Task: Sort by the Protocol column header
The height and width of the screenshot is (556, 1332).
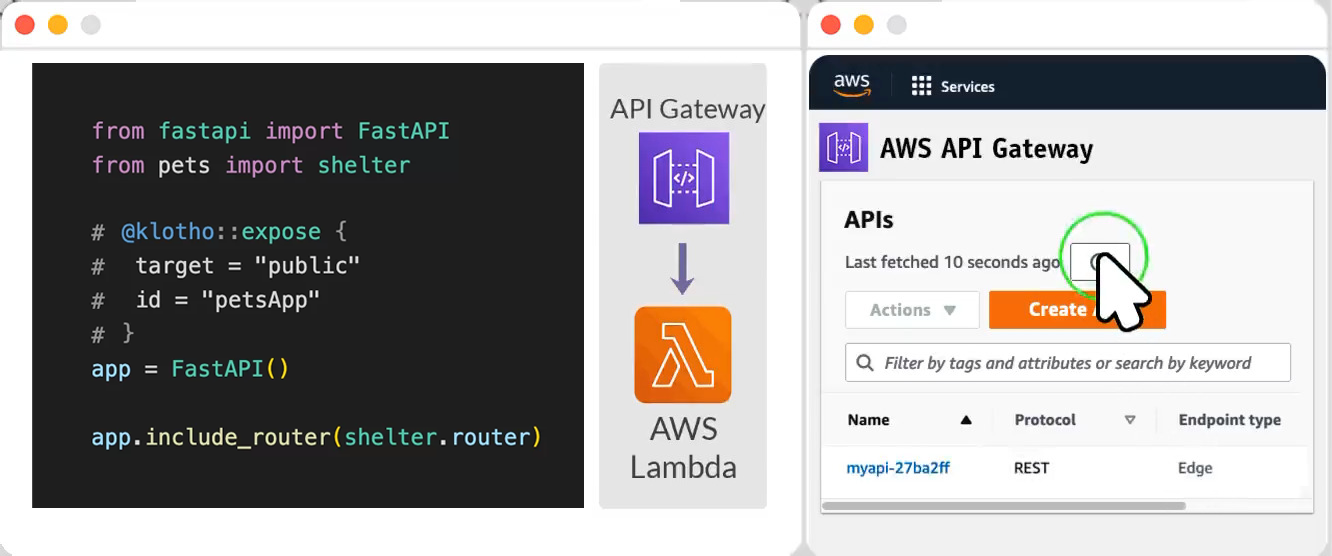Action: (x=1045, y=420)
